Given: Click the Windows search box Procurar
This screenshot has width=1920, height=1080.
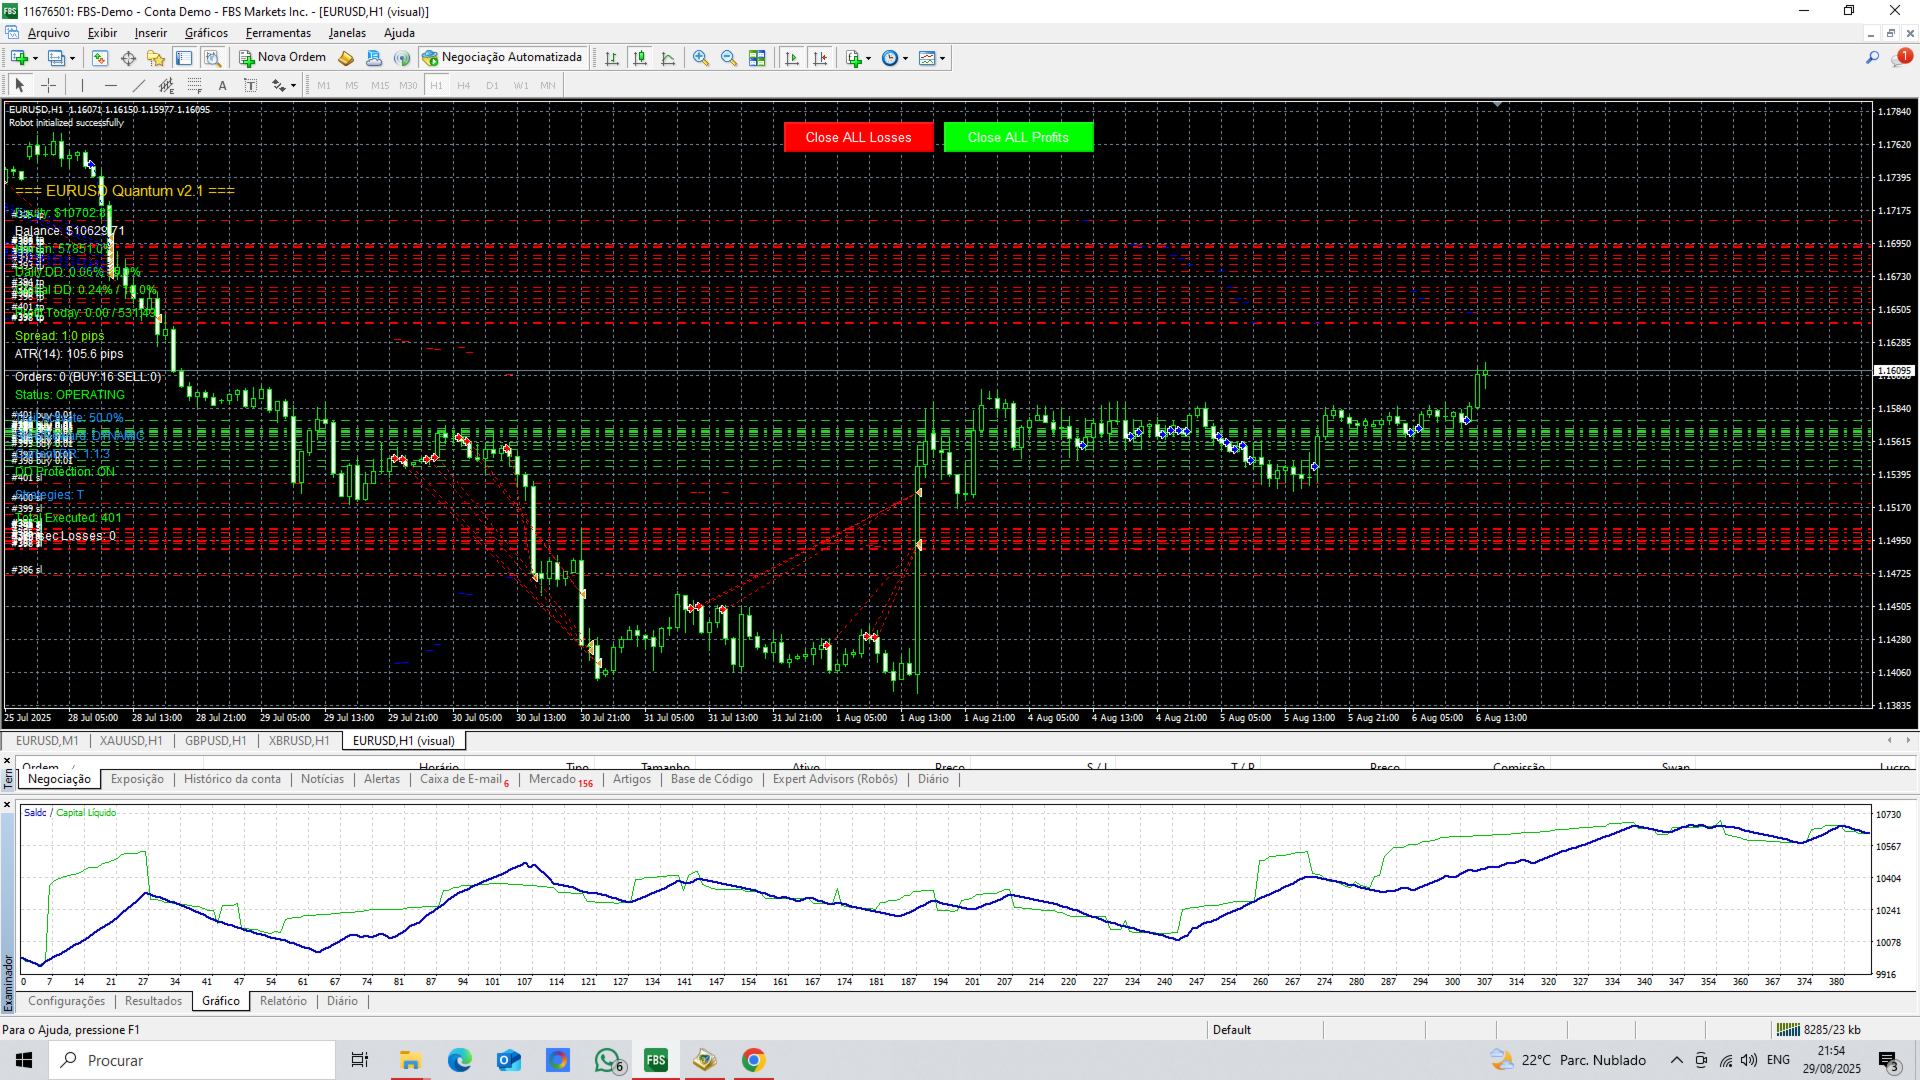Looking at the screenshot, I should [192, 1060].
